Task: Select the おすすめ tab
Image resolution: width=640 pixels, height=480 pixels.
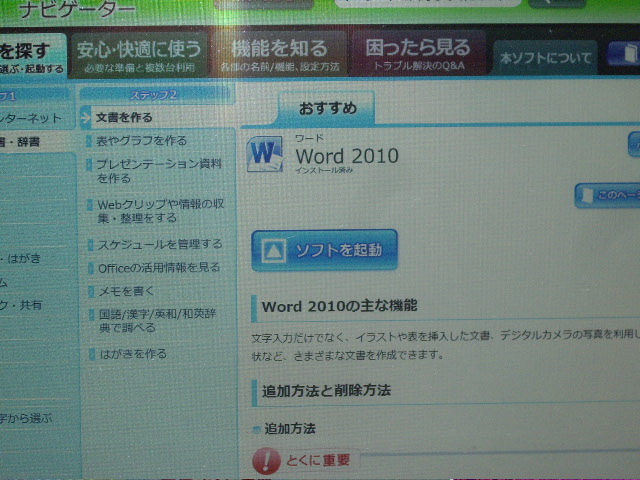Action: (x=327, y=108)
